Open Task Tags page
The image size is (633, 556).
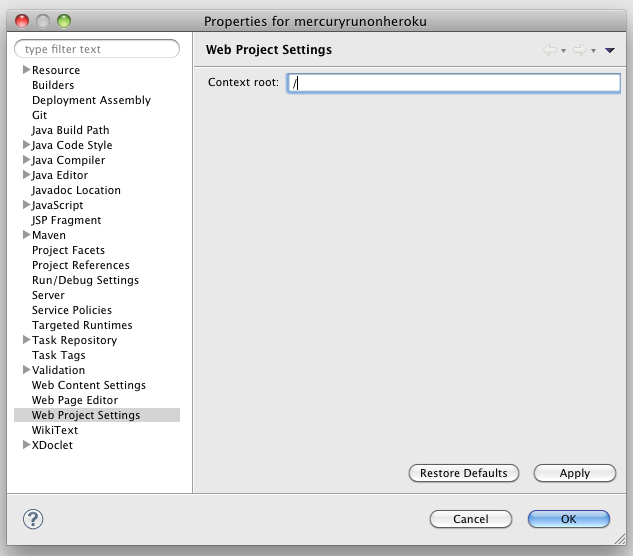59,355
